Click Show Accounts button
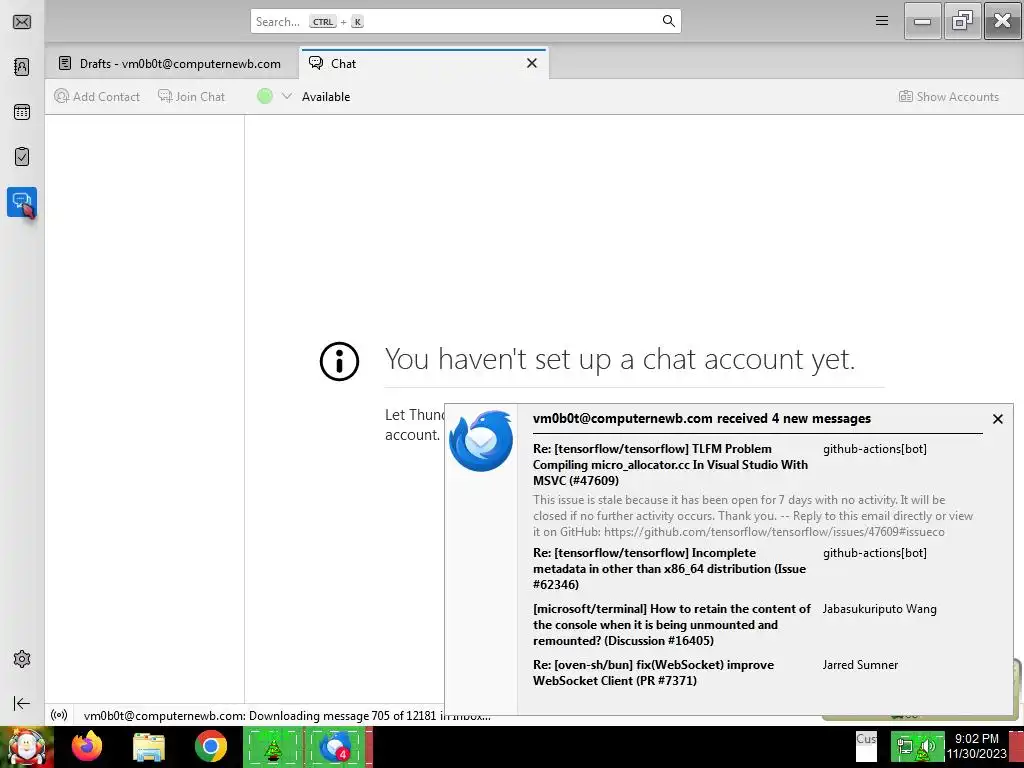The height and width of the screenshot is (768, 1024). tap(949, 97)
